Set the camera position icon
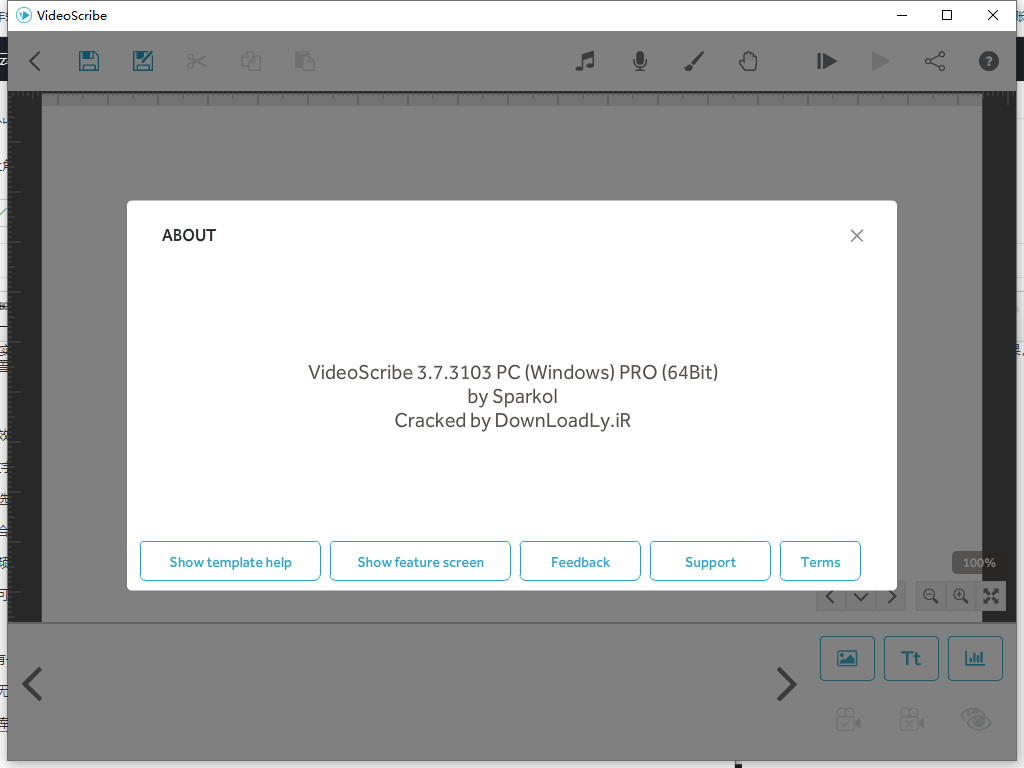The image size is (1024, 768). (x=848, y=719)
